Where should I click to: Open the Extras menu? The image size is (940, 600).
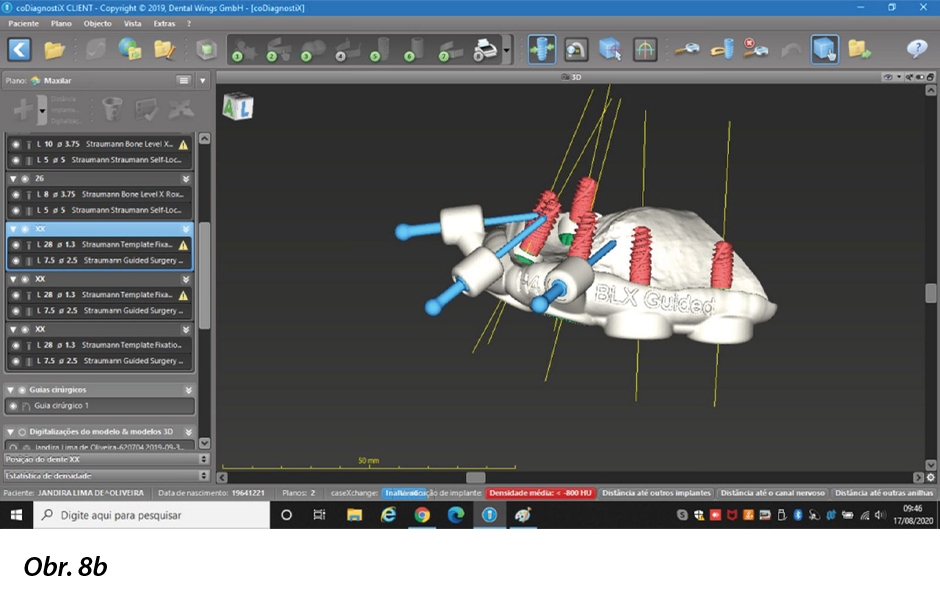(164, 24)
